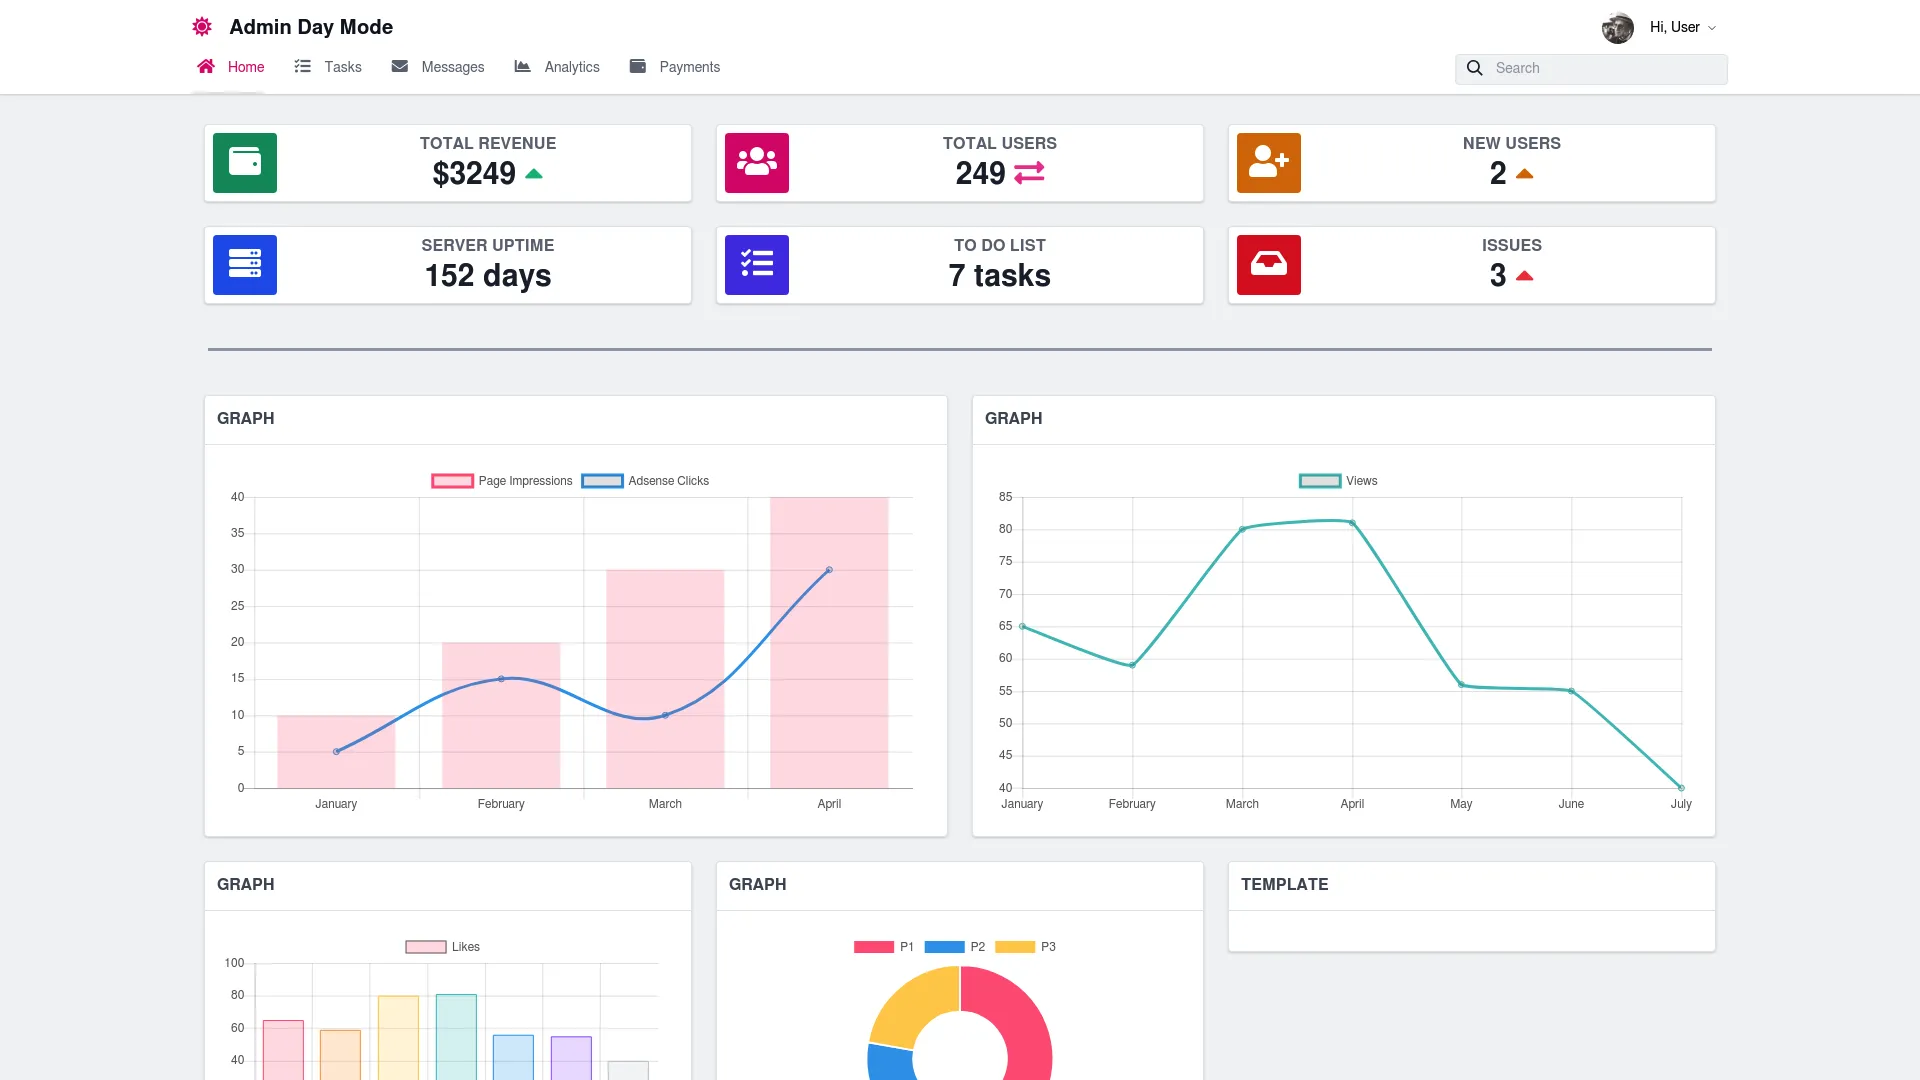The height and width of the screenshot is (1080, 1920).
Task: Click the blue server uptime icon
Action: (245, 265)
